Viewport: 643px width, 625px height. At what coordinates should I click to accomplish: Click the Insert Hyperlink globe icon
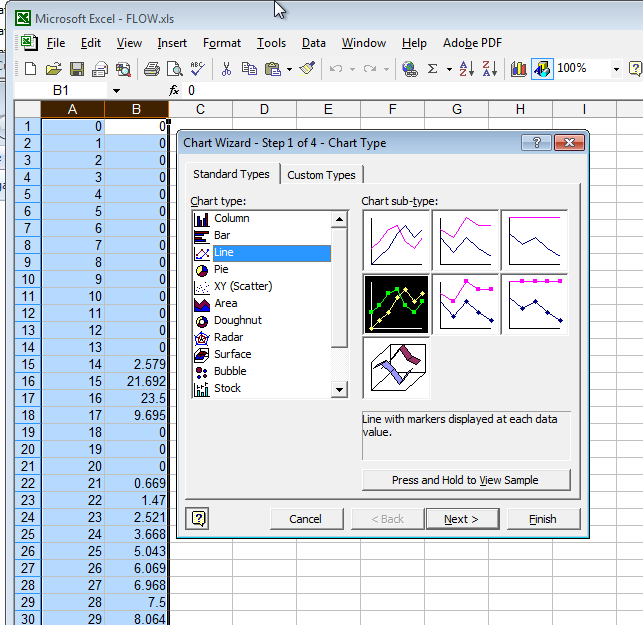point(409,68)
